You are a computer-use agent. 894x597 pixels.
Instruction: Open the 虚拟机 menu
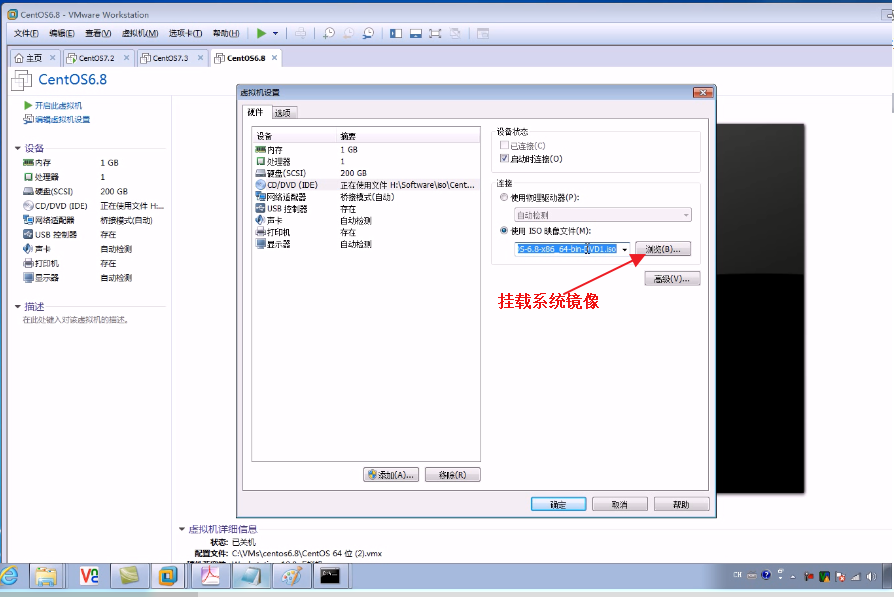click(140, 34)
